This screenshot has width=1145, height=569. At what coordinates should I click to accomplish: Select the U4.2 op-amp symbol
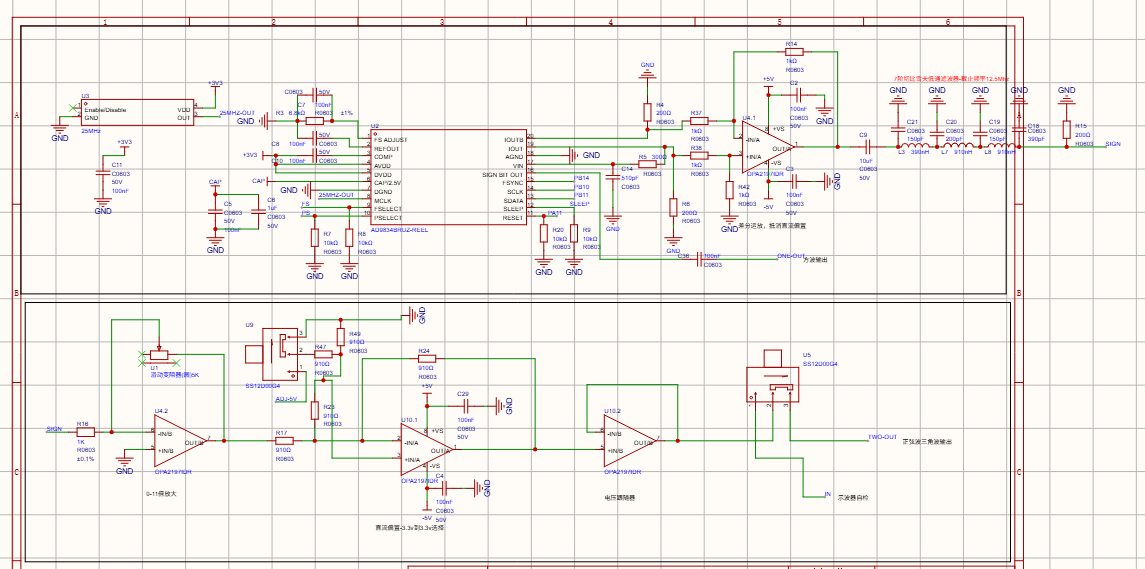[180, 441]
